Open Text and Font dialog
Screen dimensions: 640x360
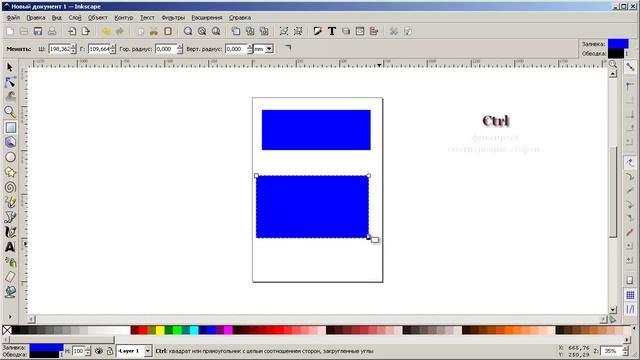coord(332,31)
